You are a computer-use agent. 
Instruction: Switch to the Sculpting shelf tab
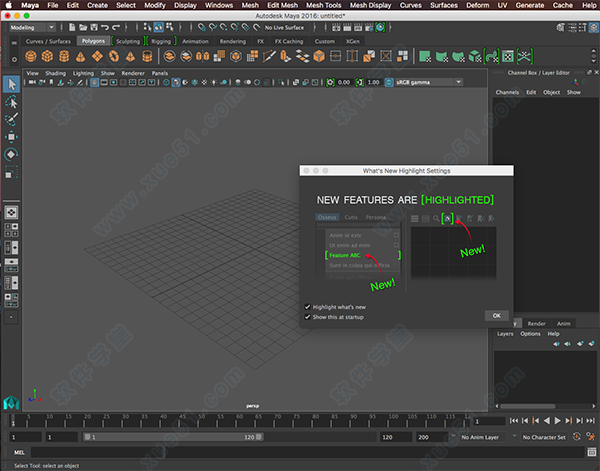click(x=128, y=41)
